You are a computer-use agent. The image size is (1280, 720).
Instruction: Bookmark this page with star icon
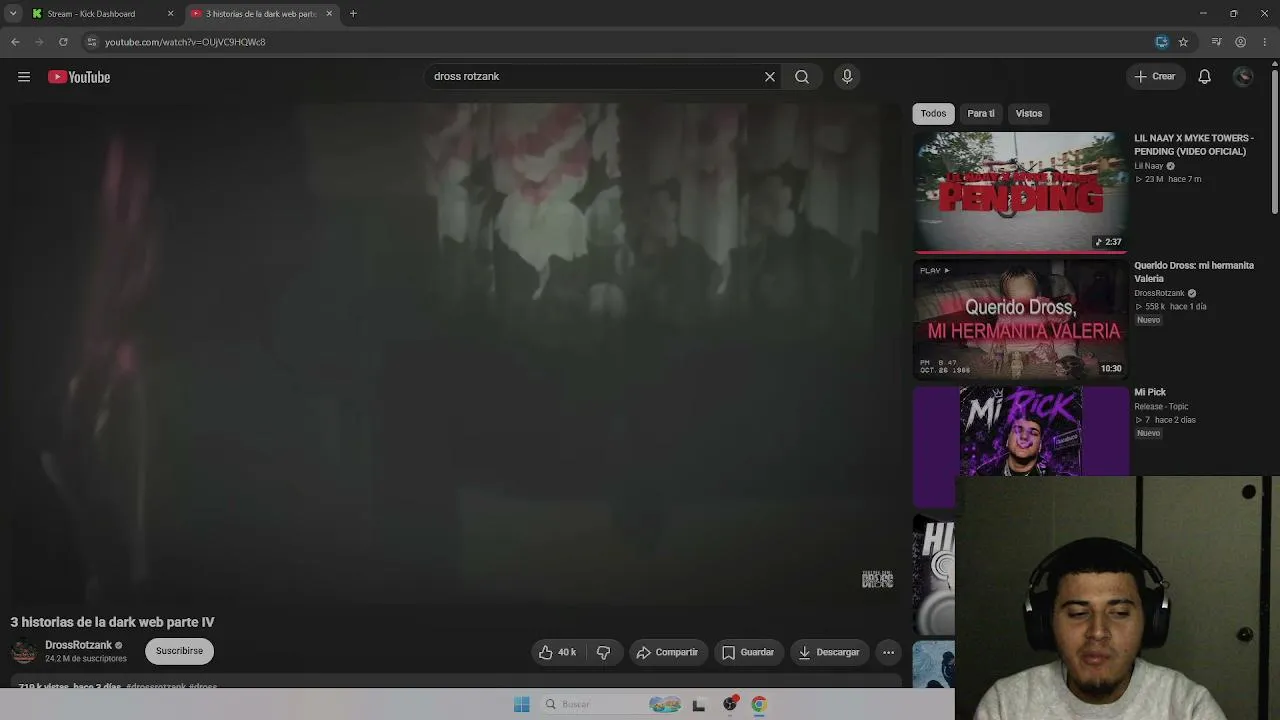tap(1183, 42)
